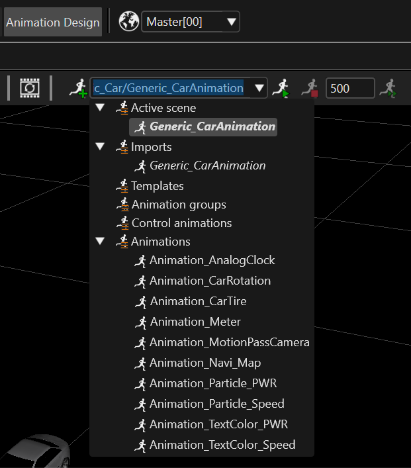This screenshot has width=411, height=468.
Task: Open the Master[00] dropdown
Action: click(190, 22)
